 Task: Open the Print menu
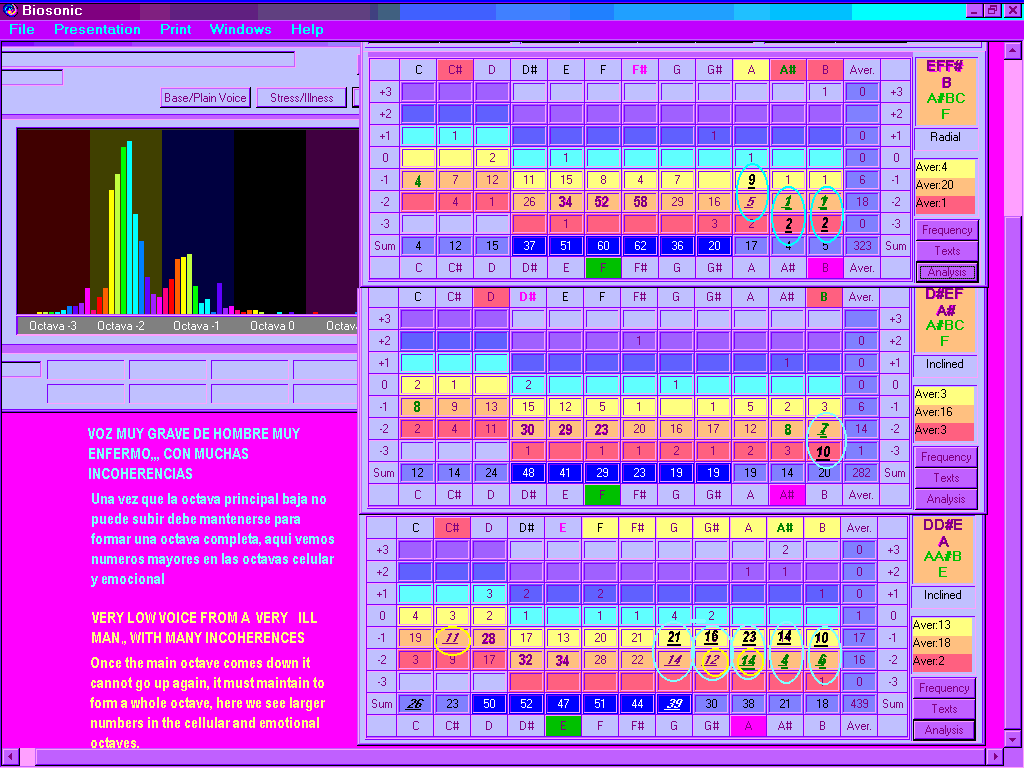(x=176, y=29)
